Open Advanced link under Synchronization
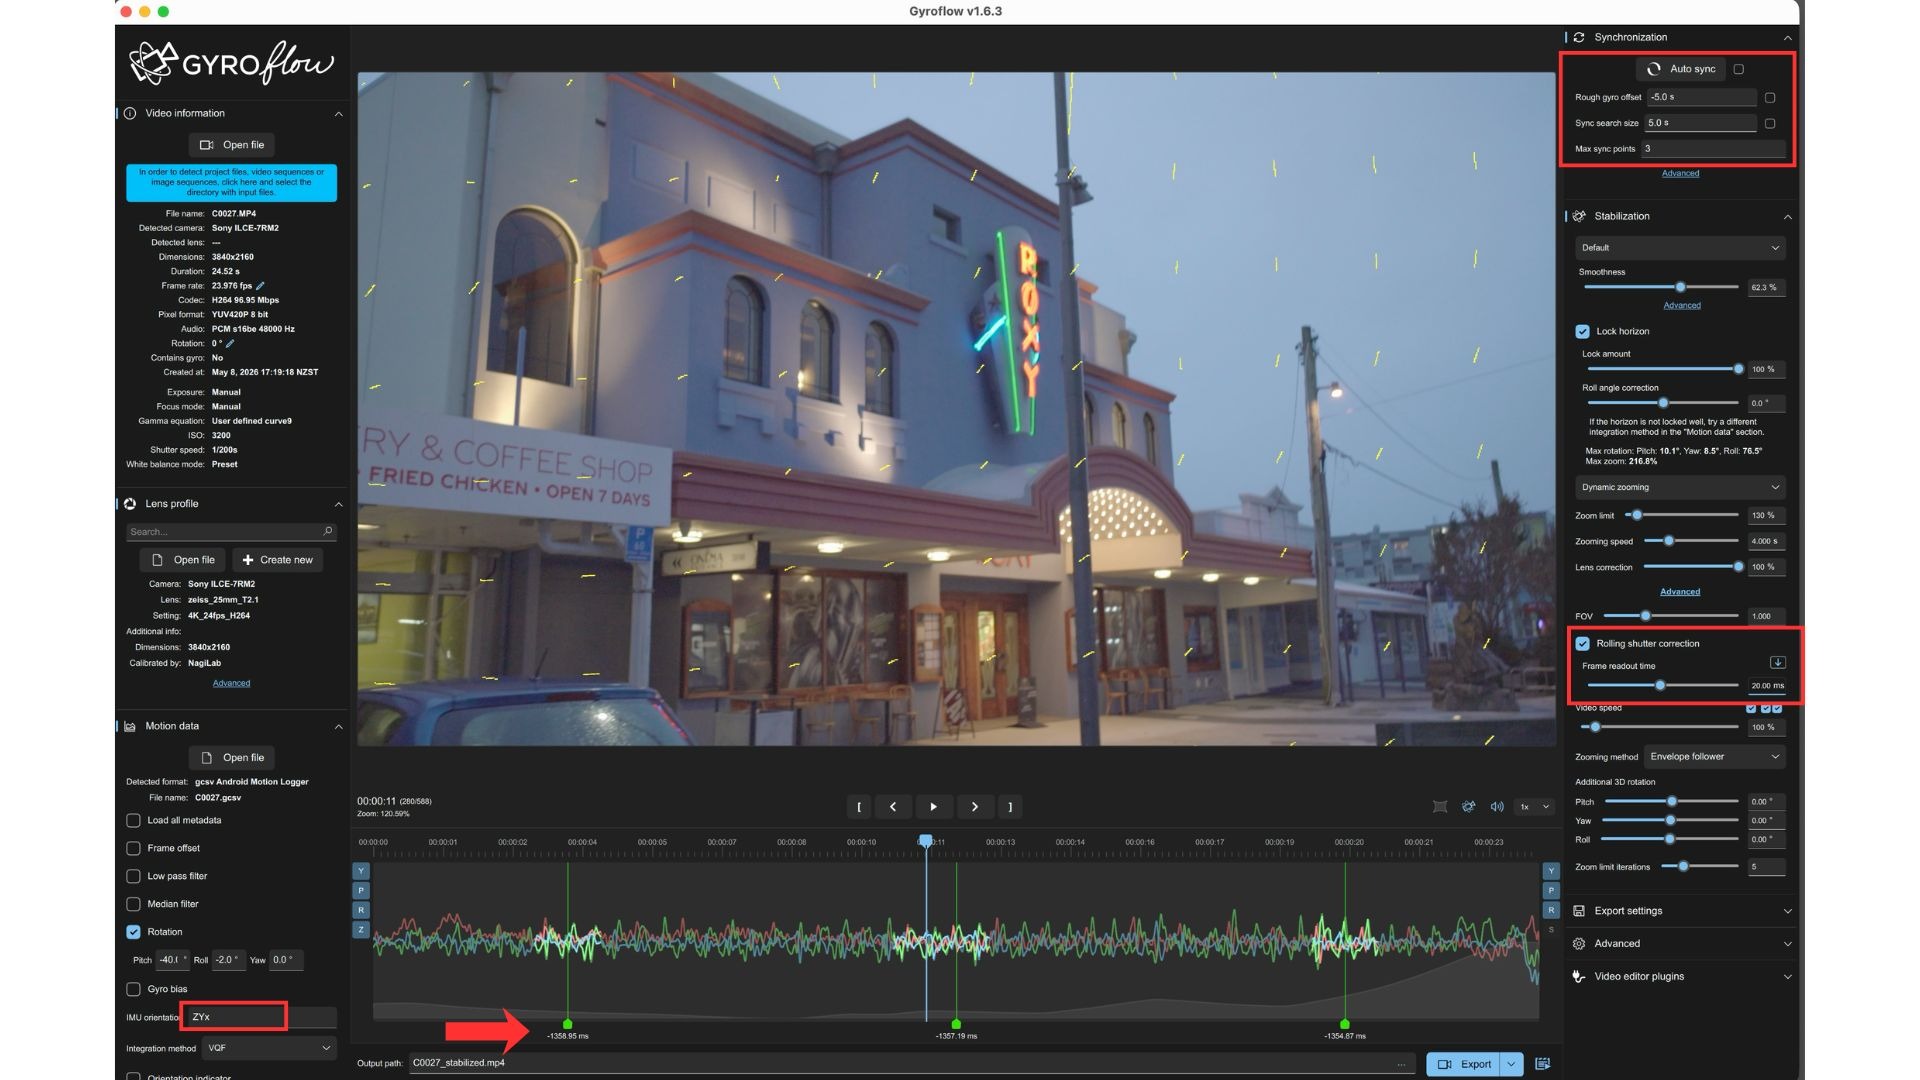This screenshot has height=1080, width=1920. 1680,174
